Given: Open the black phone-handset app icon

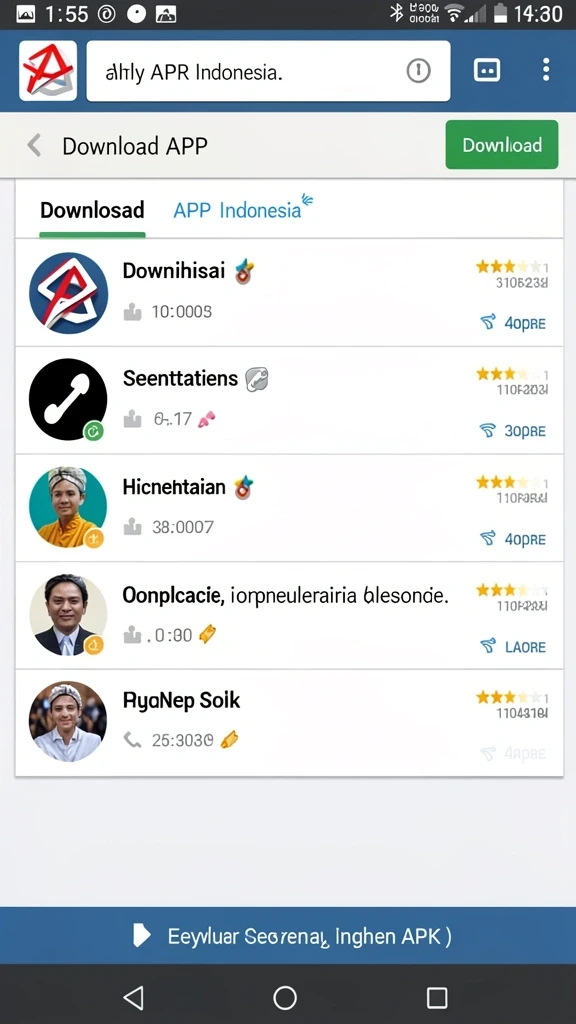Looking at the screenshot, I should 68,399.
